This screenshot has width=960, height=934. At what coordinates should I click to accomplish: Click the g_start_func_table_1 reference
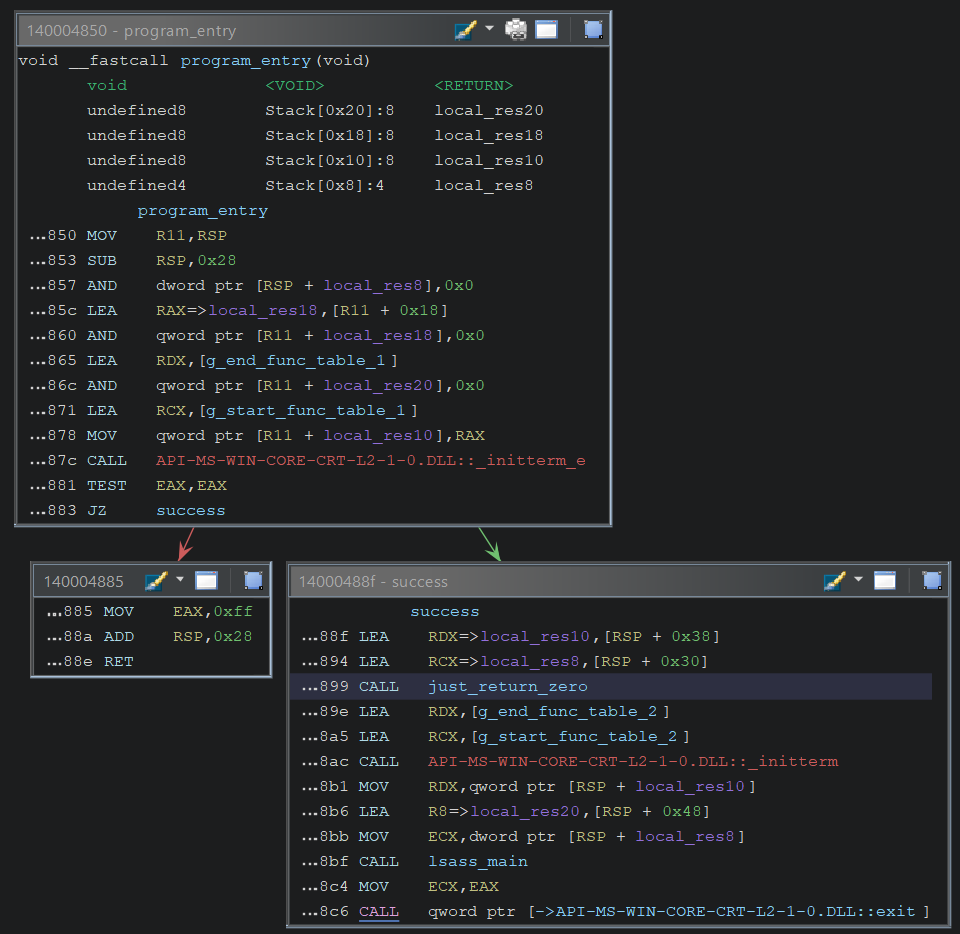pos(306,411)
